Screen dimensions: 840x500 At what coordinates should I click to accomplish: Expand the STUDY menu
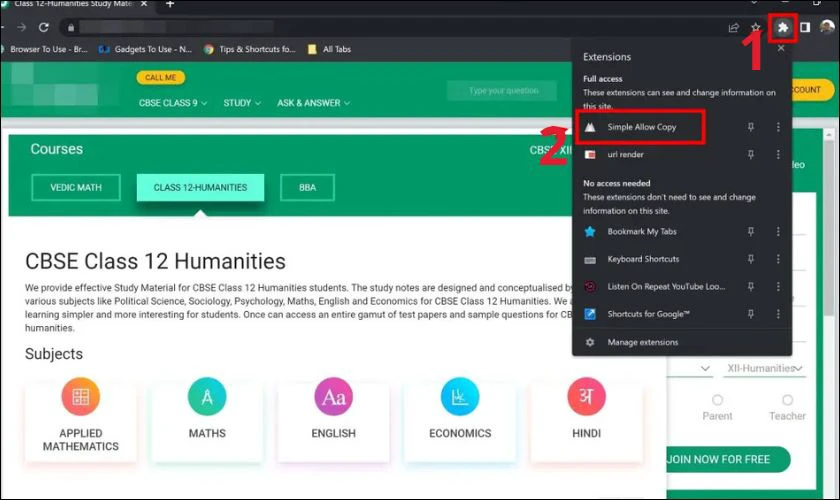(242, 103)
